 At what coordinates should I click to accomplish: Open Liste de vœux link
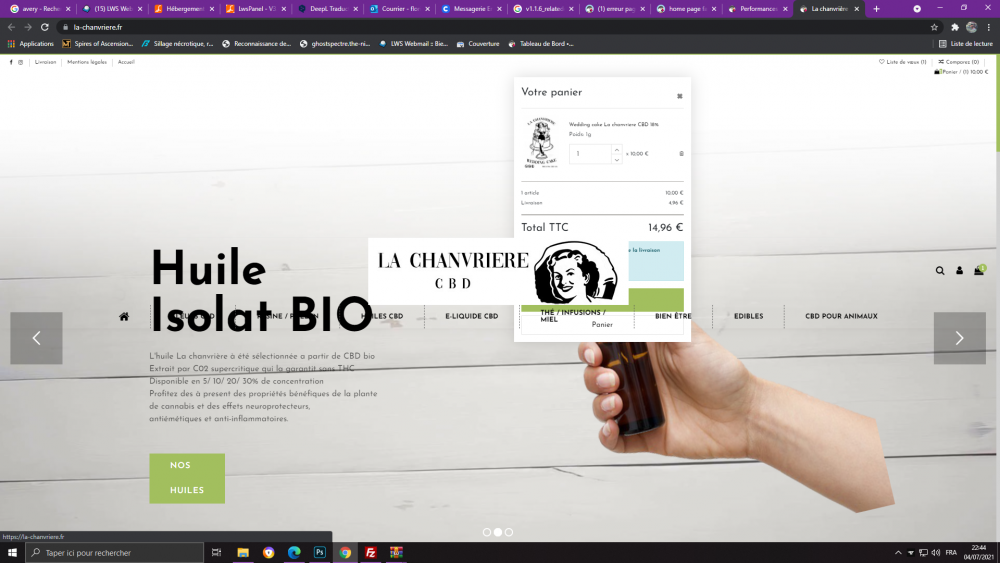[x=902, y=62]
